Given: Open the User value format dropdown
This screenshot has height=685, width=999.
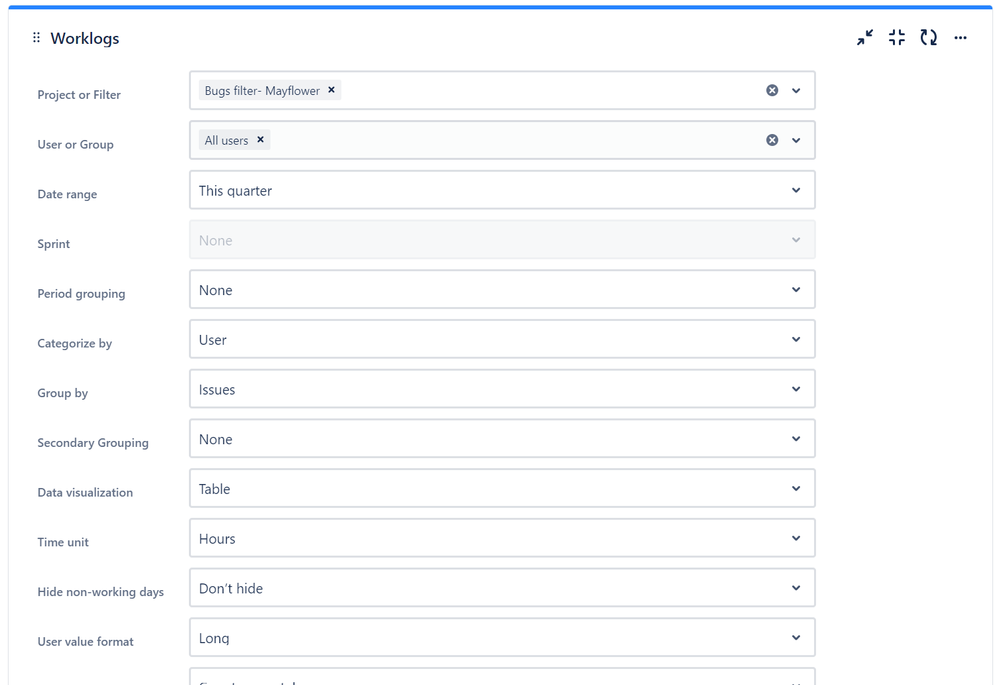Looking at the screenshot, I should pos(501,638).
